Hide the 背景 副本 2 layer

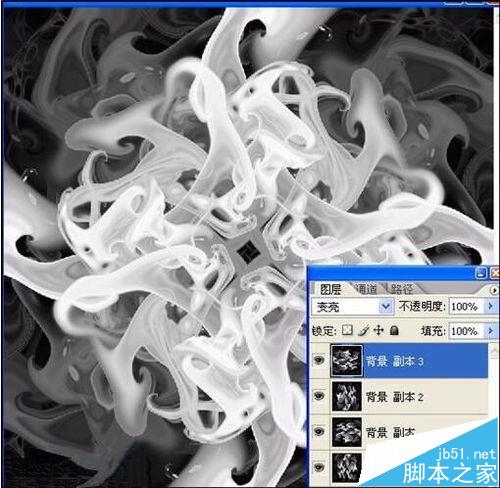point(319,396)
